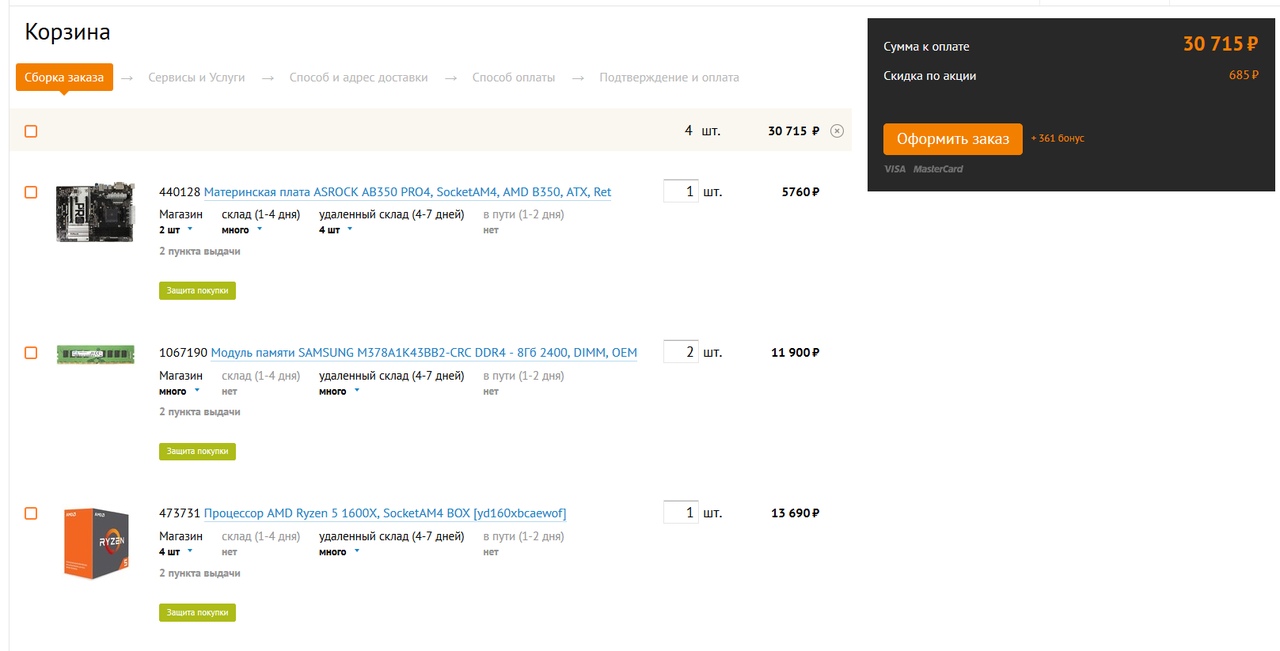Click the remove-all circled X icon
Viewport: 1280px width, 651px height.
coord(837,131)
